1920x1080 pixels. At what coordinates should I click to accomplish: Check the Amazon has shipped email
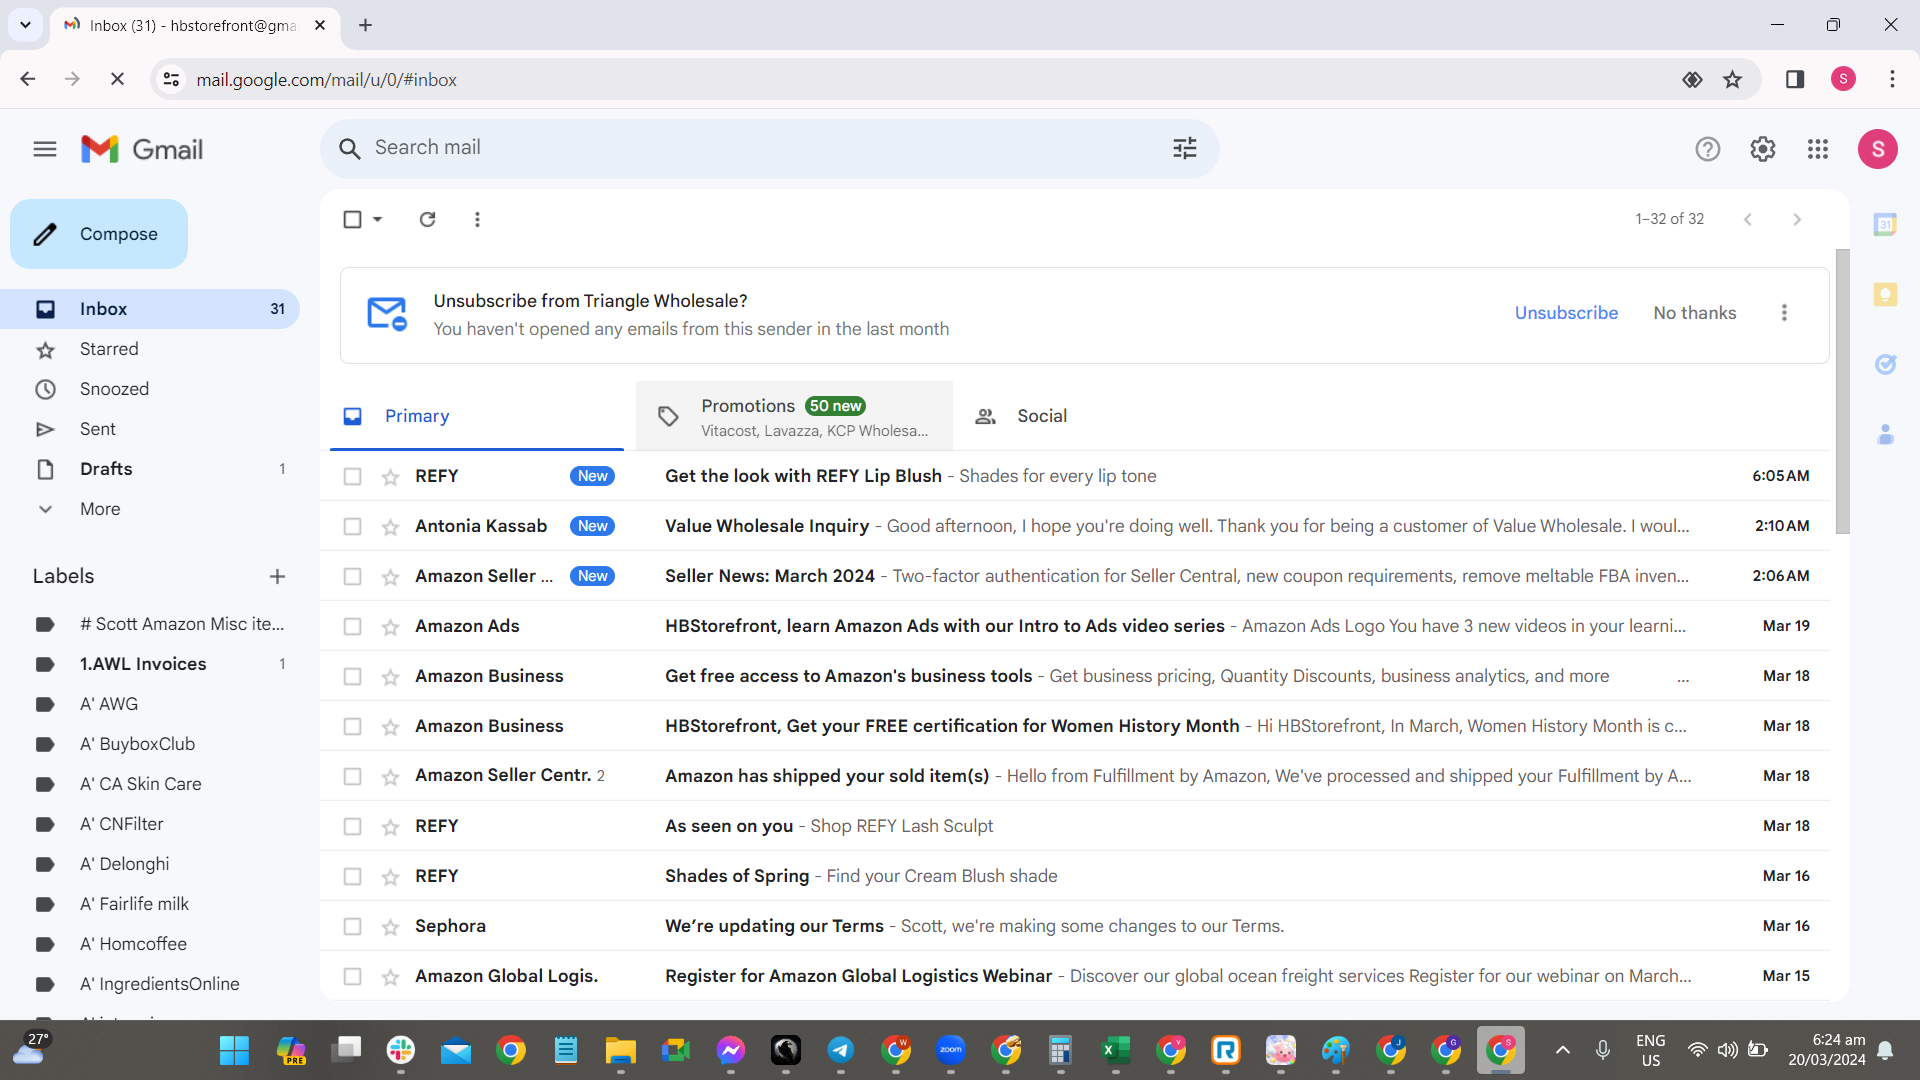pyautogui.click(x=352, y=777)
